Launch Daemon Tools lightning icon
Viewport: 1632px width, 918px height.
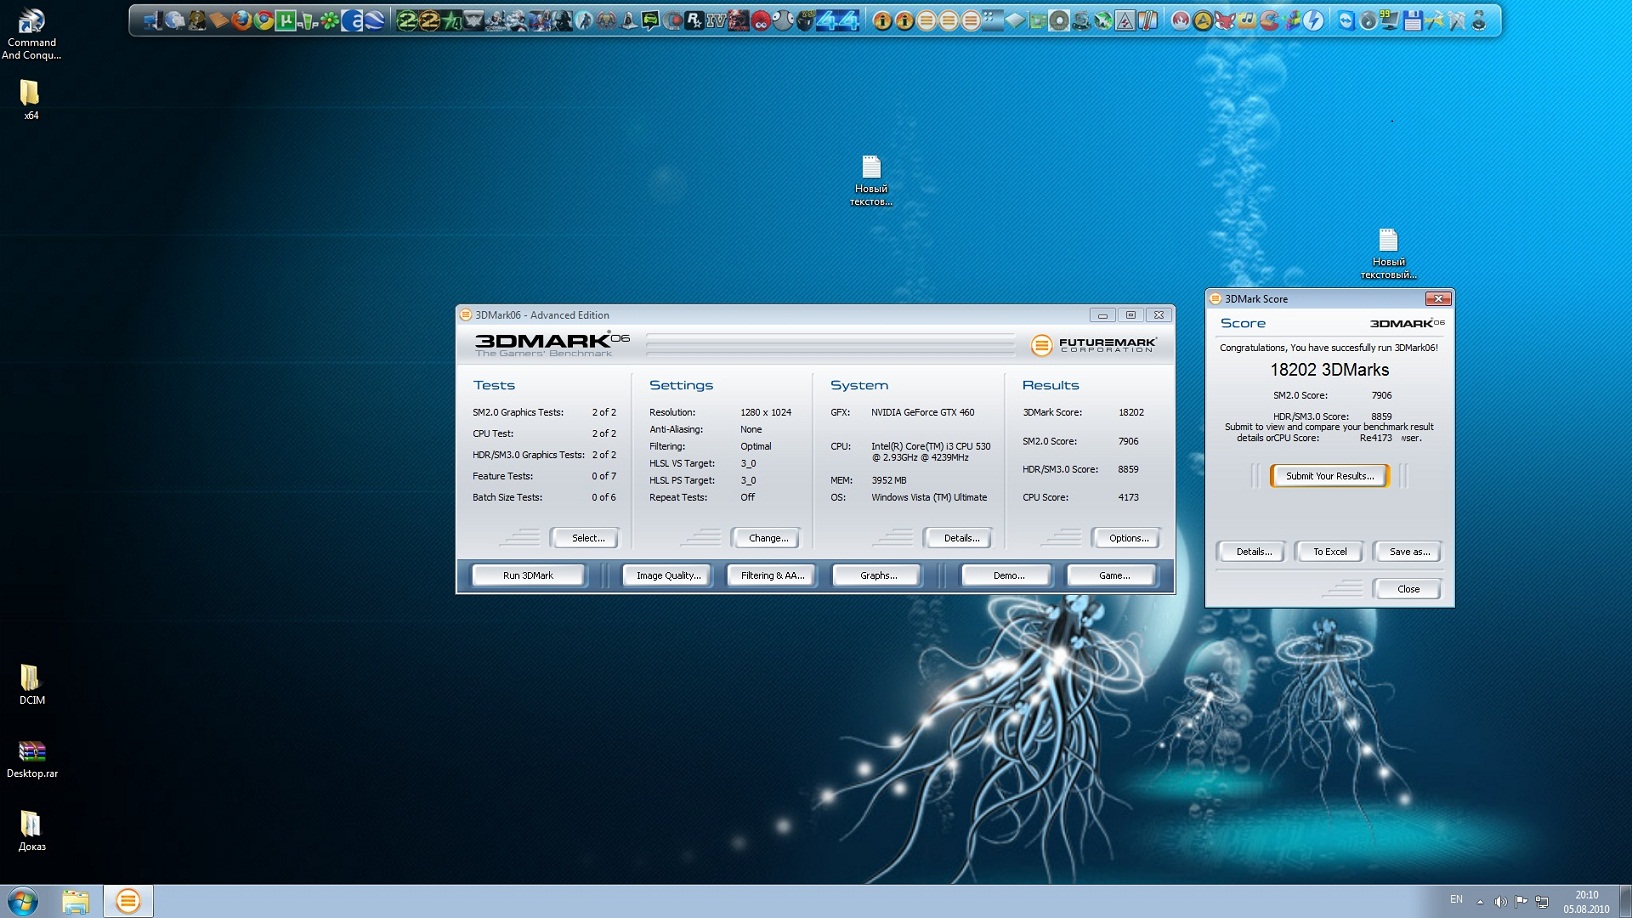1314,19
